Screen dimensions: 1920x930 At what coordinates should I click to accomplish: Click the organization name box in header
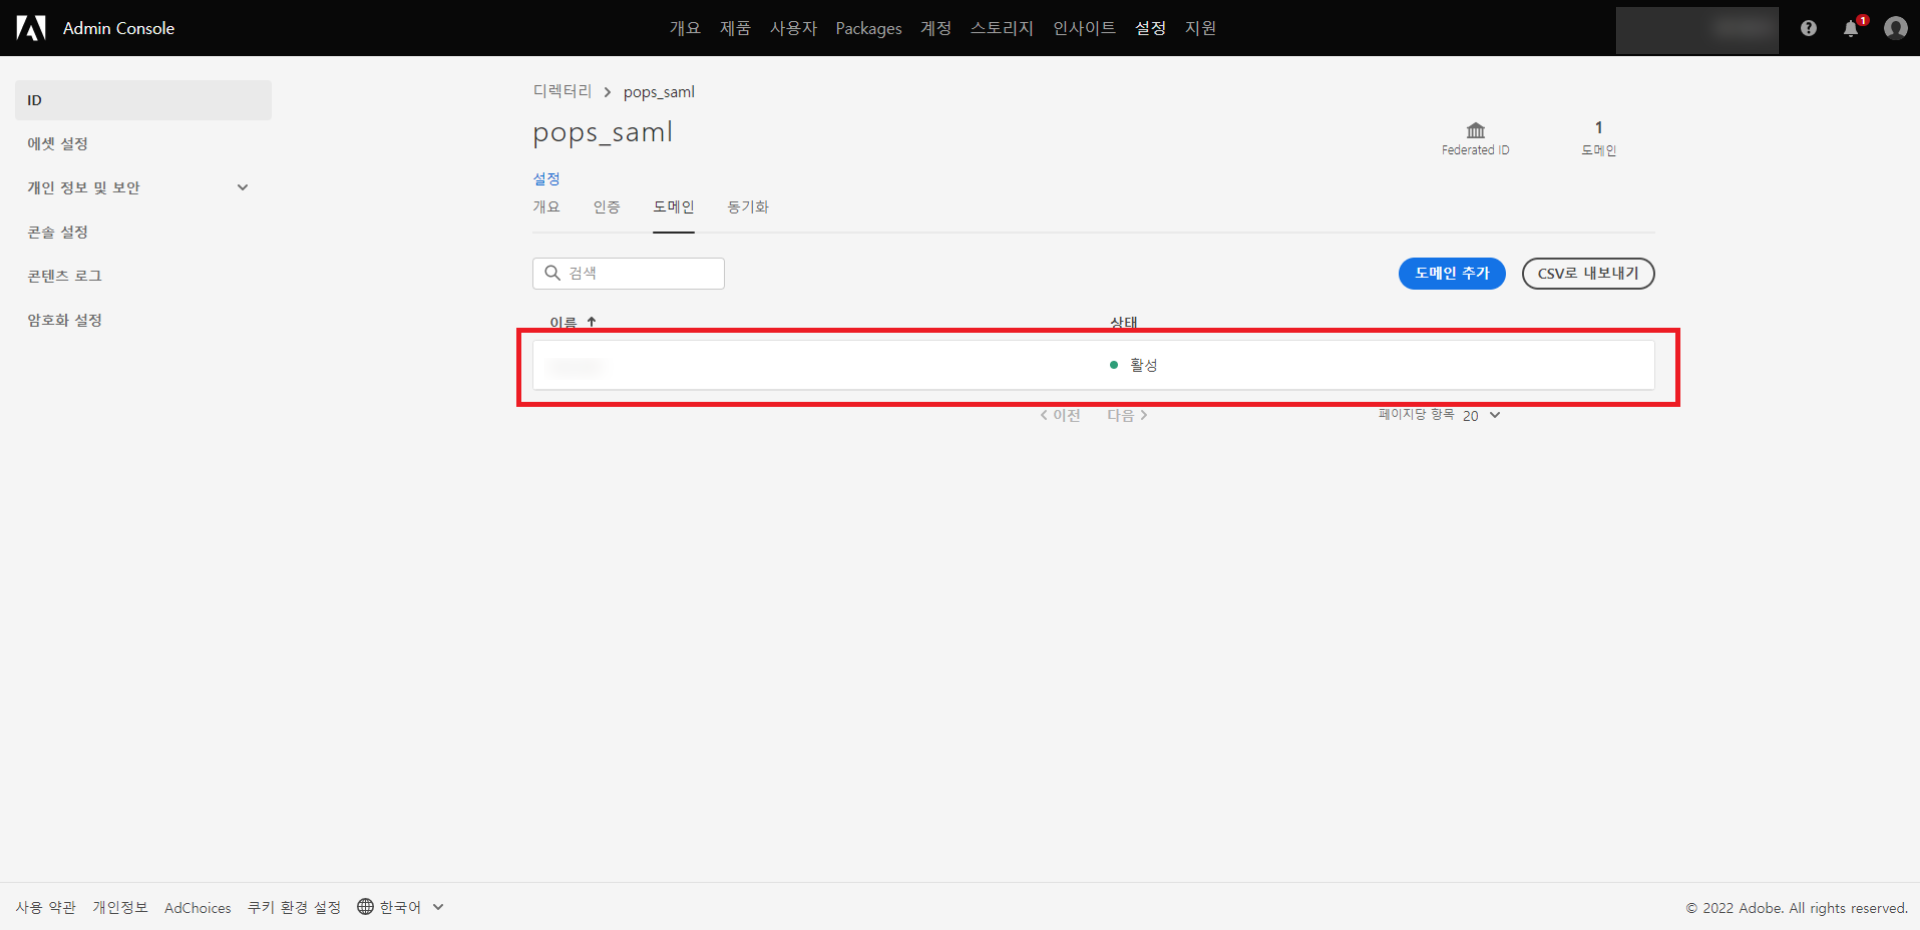pyautogui.click(x=1697, y=30)
